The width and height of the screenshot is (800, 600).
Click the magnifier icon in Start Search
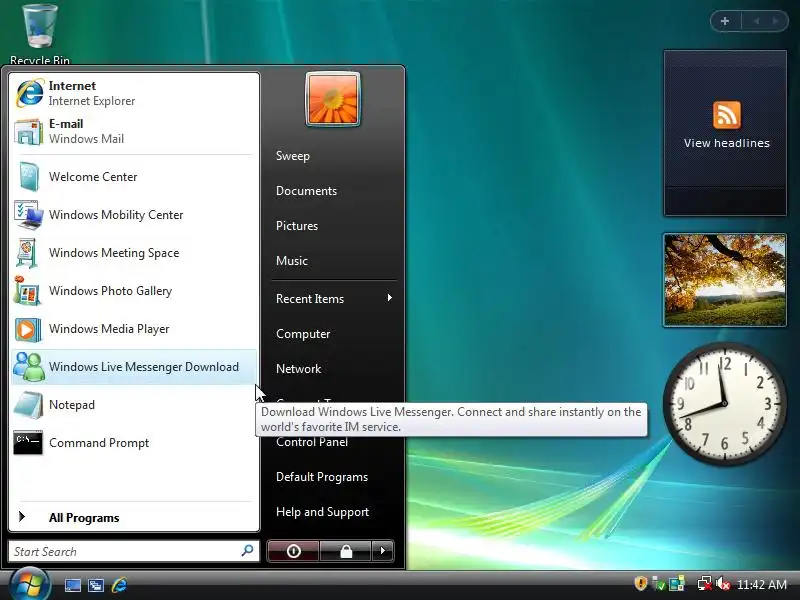[x=247, y=551]
